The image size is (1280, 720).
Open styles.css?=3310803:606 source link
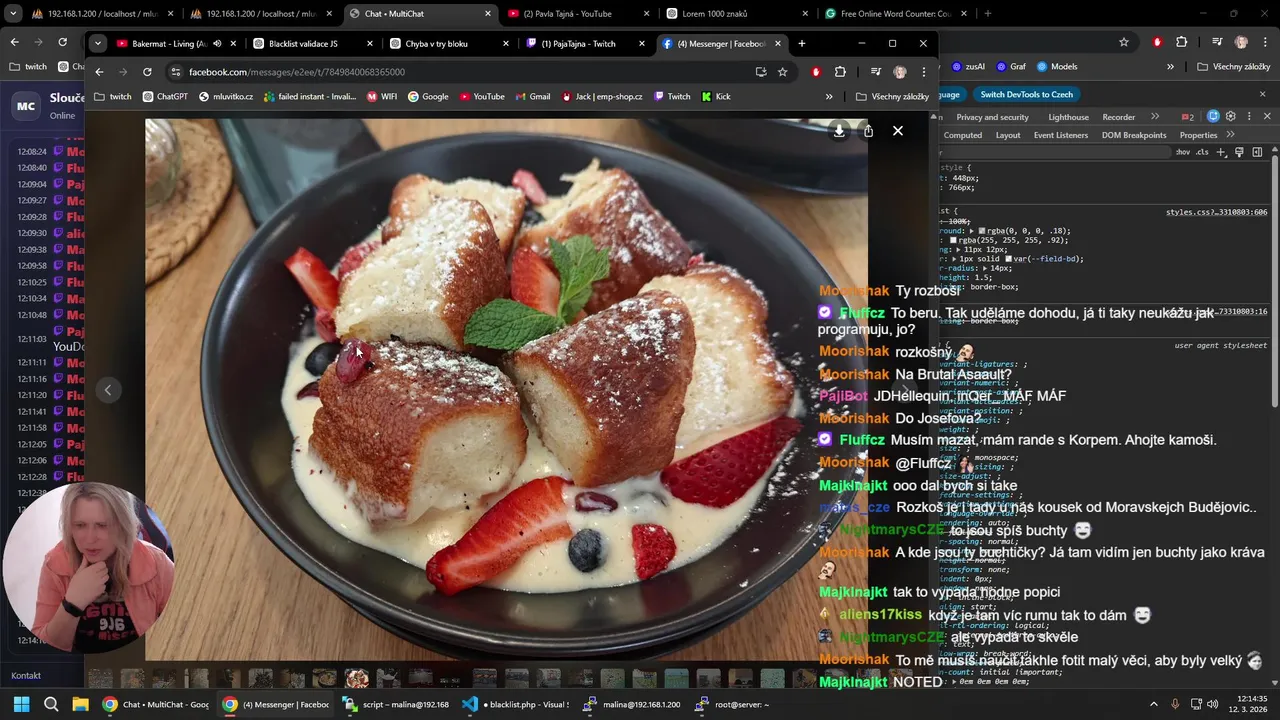coord(1216,212)
